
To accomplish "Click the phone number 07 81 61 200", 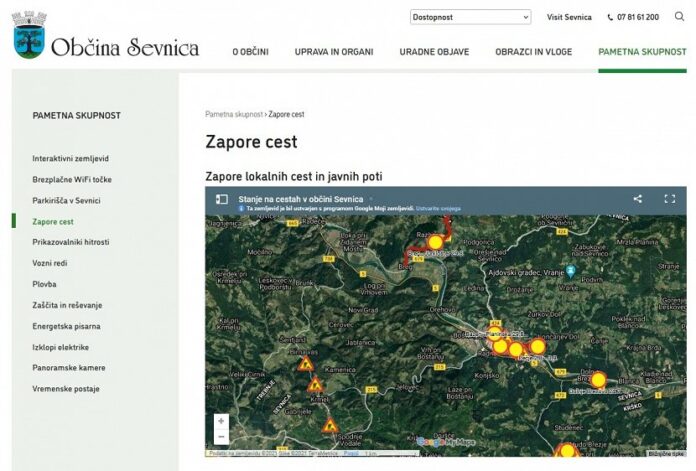I will pyautogui.click(x=633, y=17).
